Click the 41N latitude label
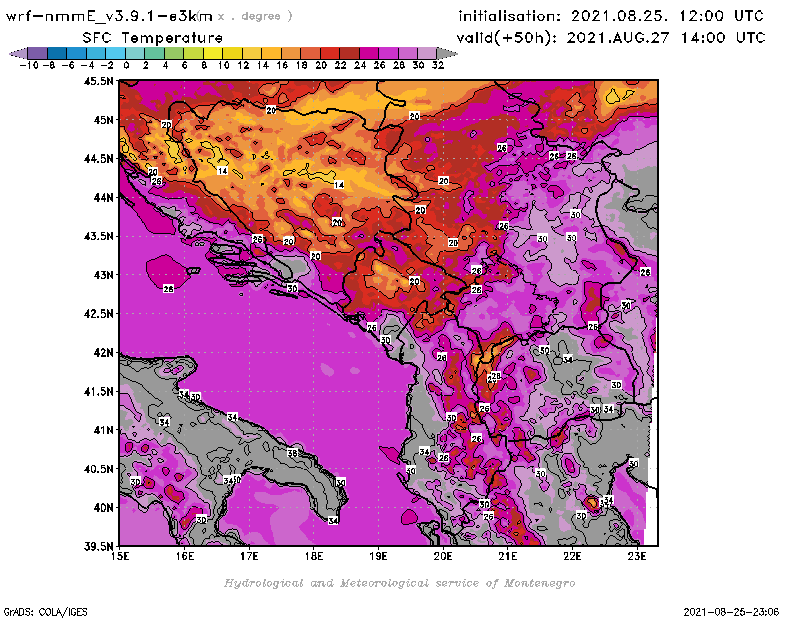Viewport: 800px width, 618px height. 103,430
